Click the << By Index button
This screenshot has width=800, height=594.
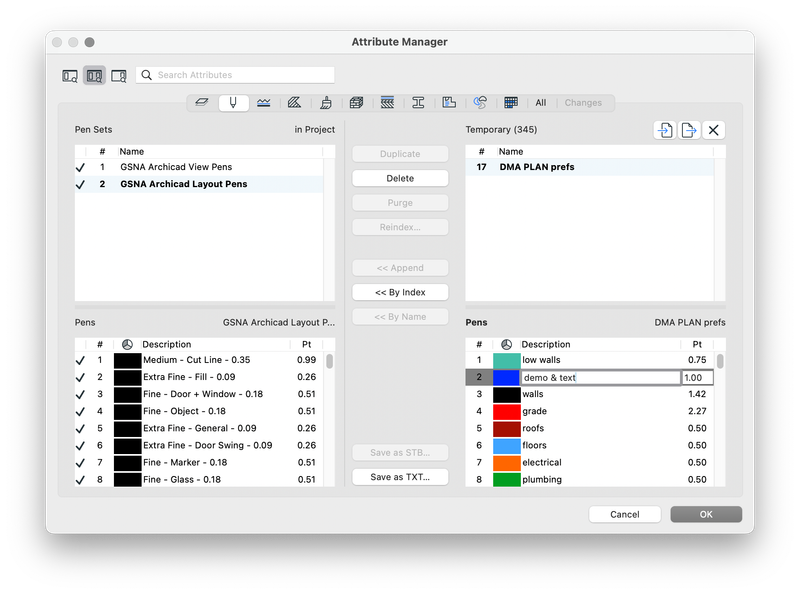pyautogui.click(x=400, y=292)
